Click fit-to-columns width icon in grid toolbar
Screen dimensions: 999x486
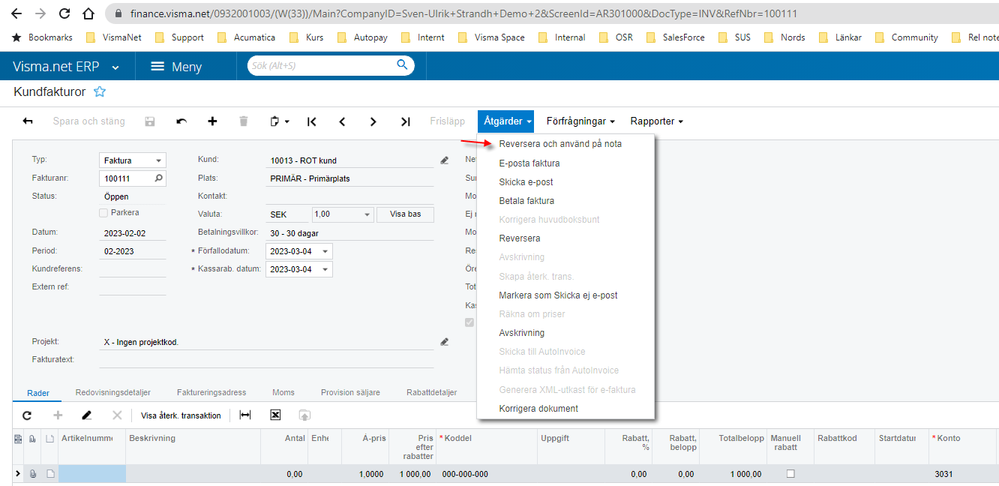pos(245,415)
